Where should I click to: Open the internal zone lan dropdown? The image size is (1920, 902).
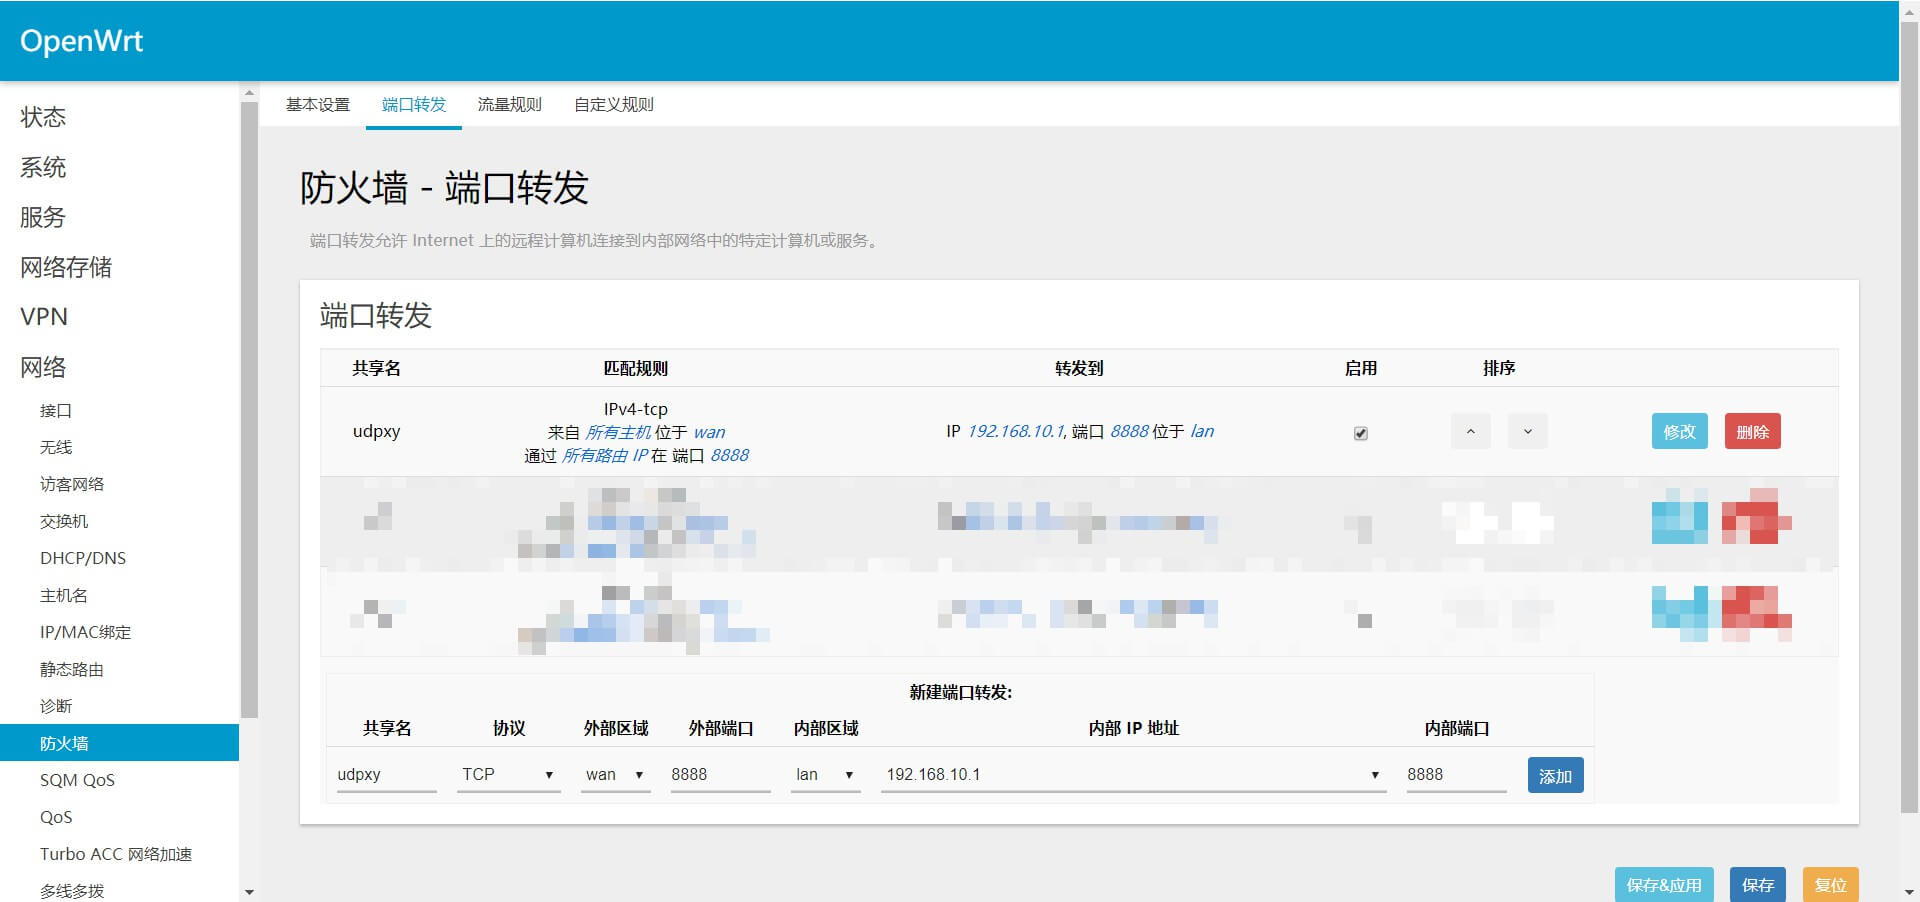click(x=825, y=775)
